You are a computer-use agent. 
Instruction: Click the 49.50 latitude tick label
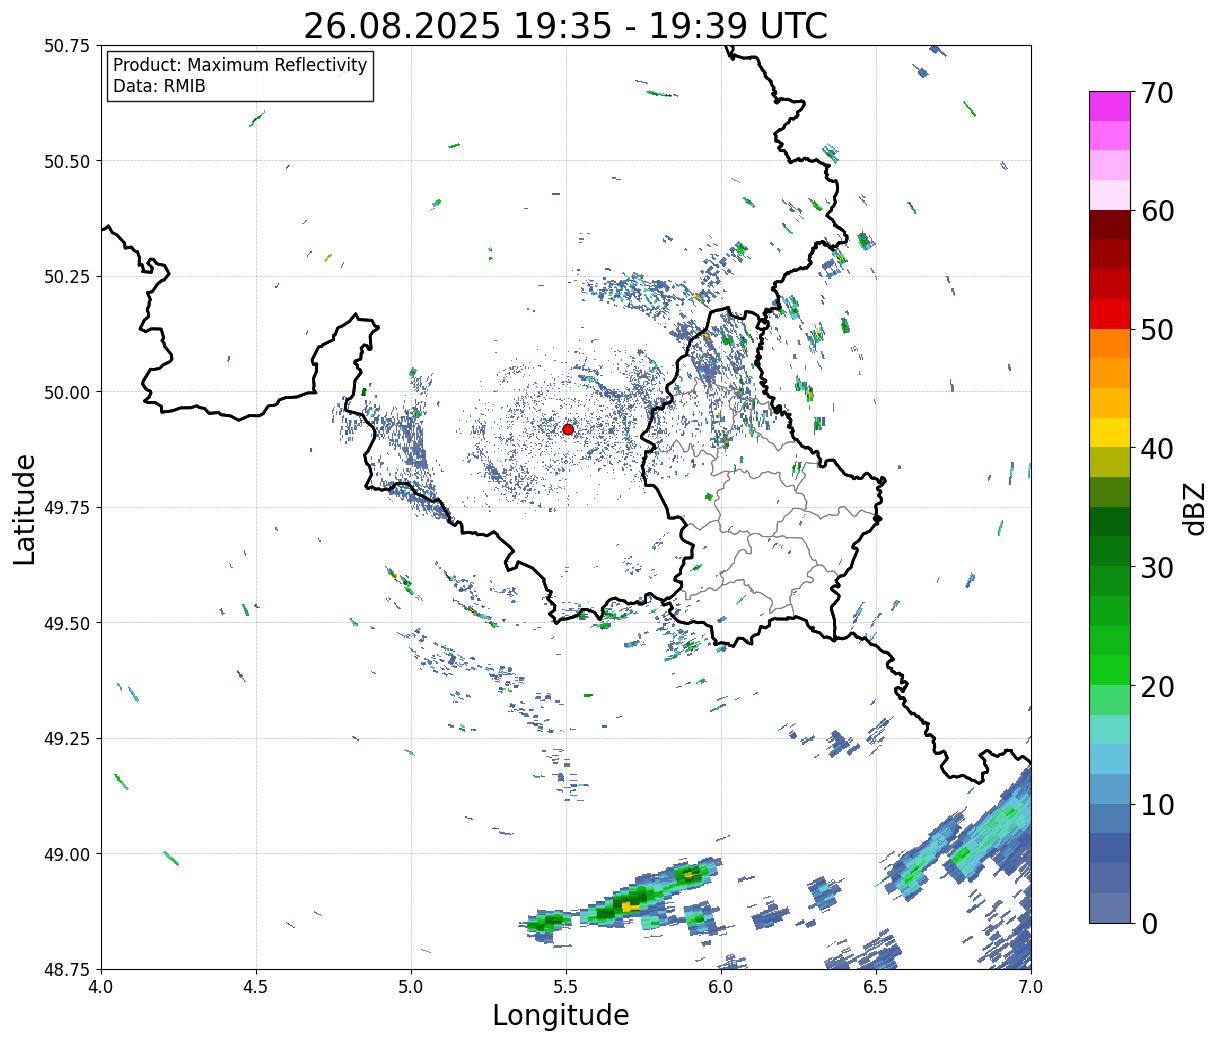[67, 623]
